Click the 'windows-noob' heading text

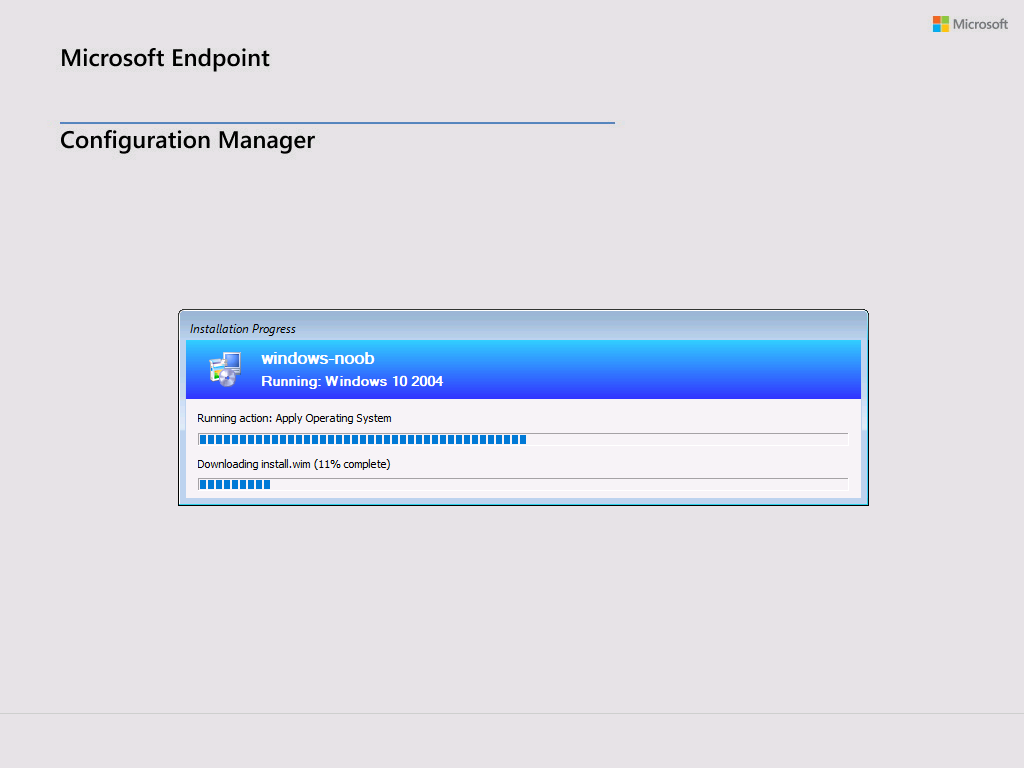[318, 359]
